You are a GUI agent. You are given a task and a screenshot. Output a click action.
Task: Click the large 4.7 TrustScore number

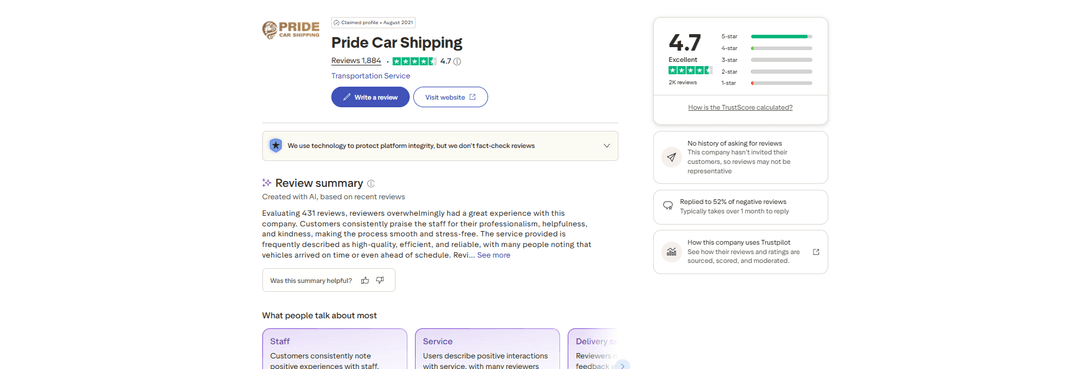click(685, 43)
